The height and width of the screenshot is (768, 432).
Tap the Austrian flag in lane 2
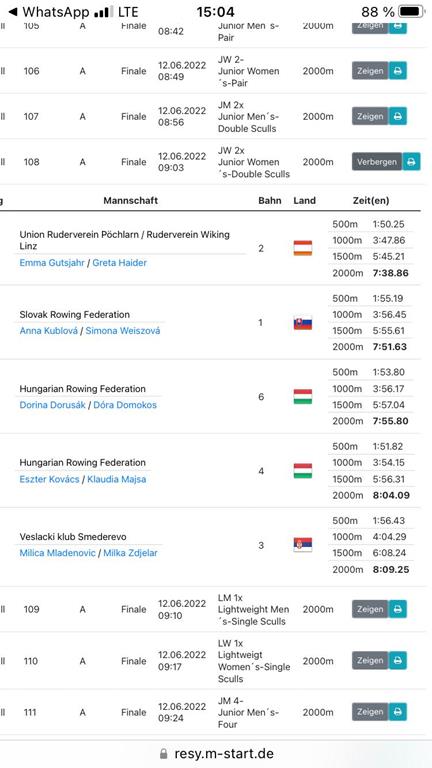[303, 248]
